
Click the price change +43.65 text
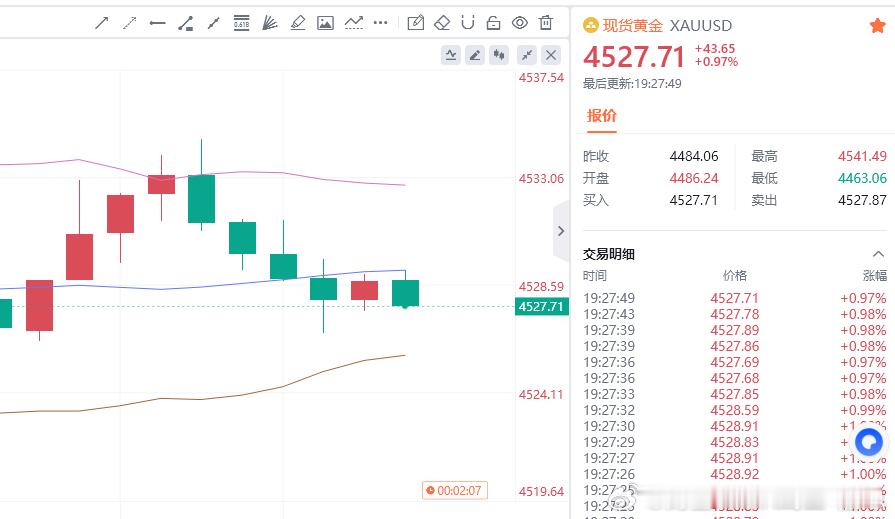tap(715, 49)
